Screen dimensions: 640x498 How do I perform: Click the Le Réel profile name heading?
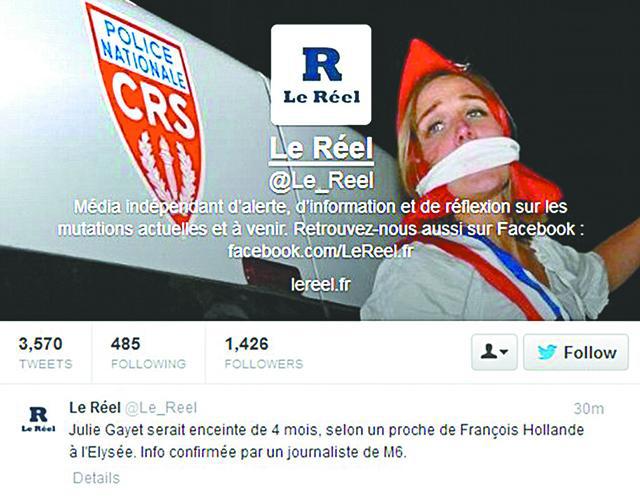pos(321,149)
